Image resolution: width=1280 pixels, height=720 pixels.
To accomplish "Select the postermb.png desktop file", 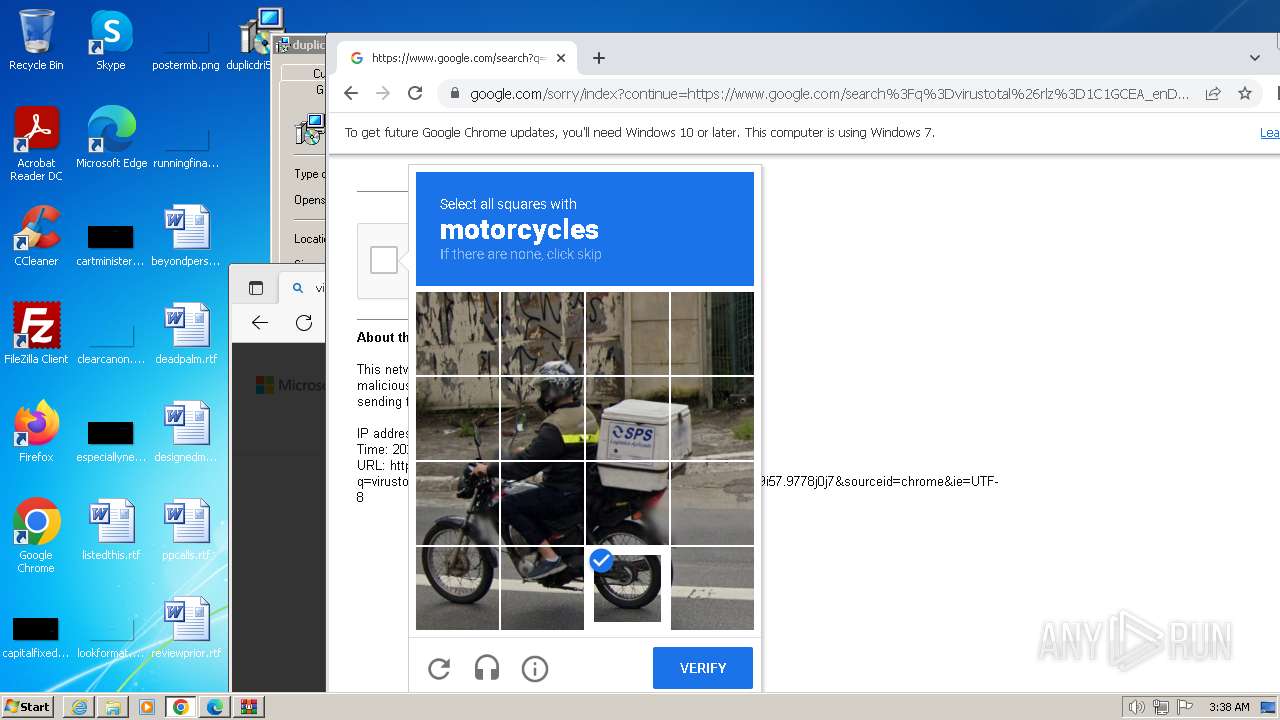I will [186, 46].
